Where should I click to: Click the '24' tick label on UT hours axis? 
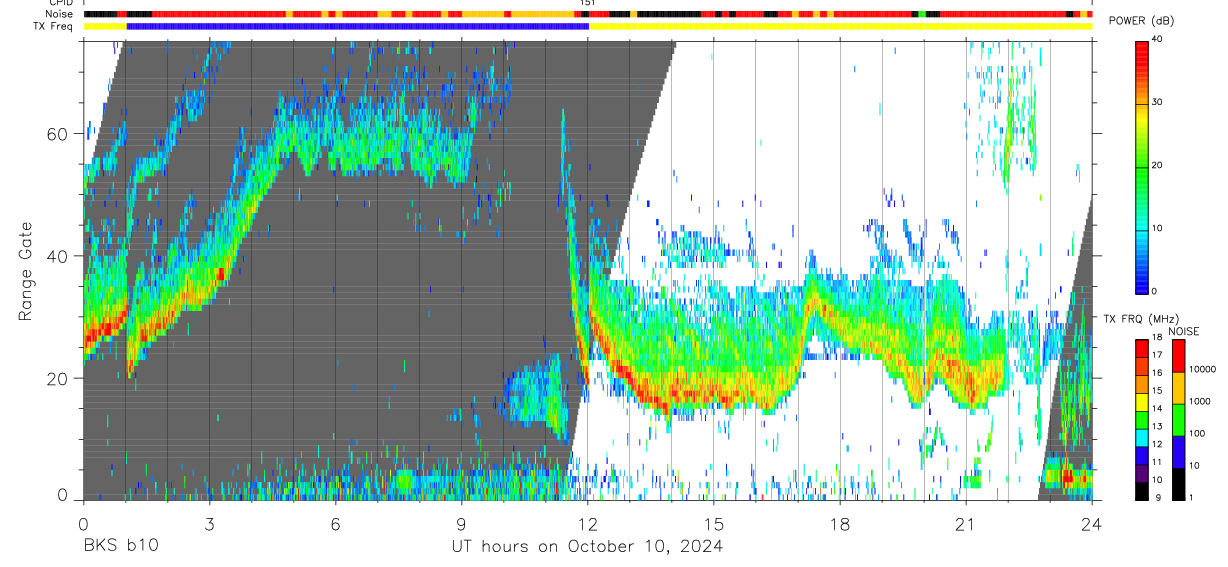(x=1091, y=524)
